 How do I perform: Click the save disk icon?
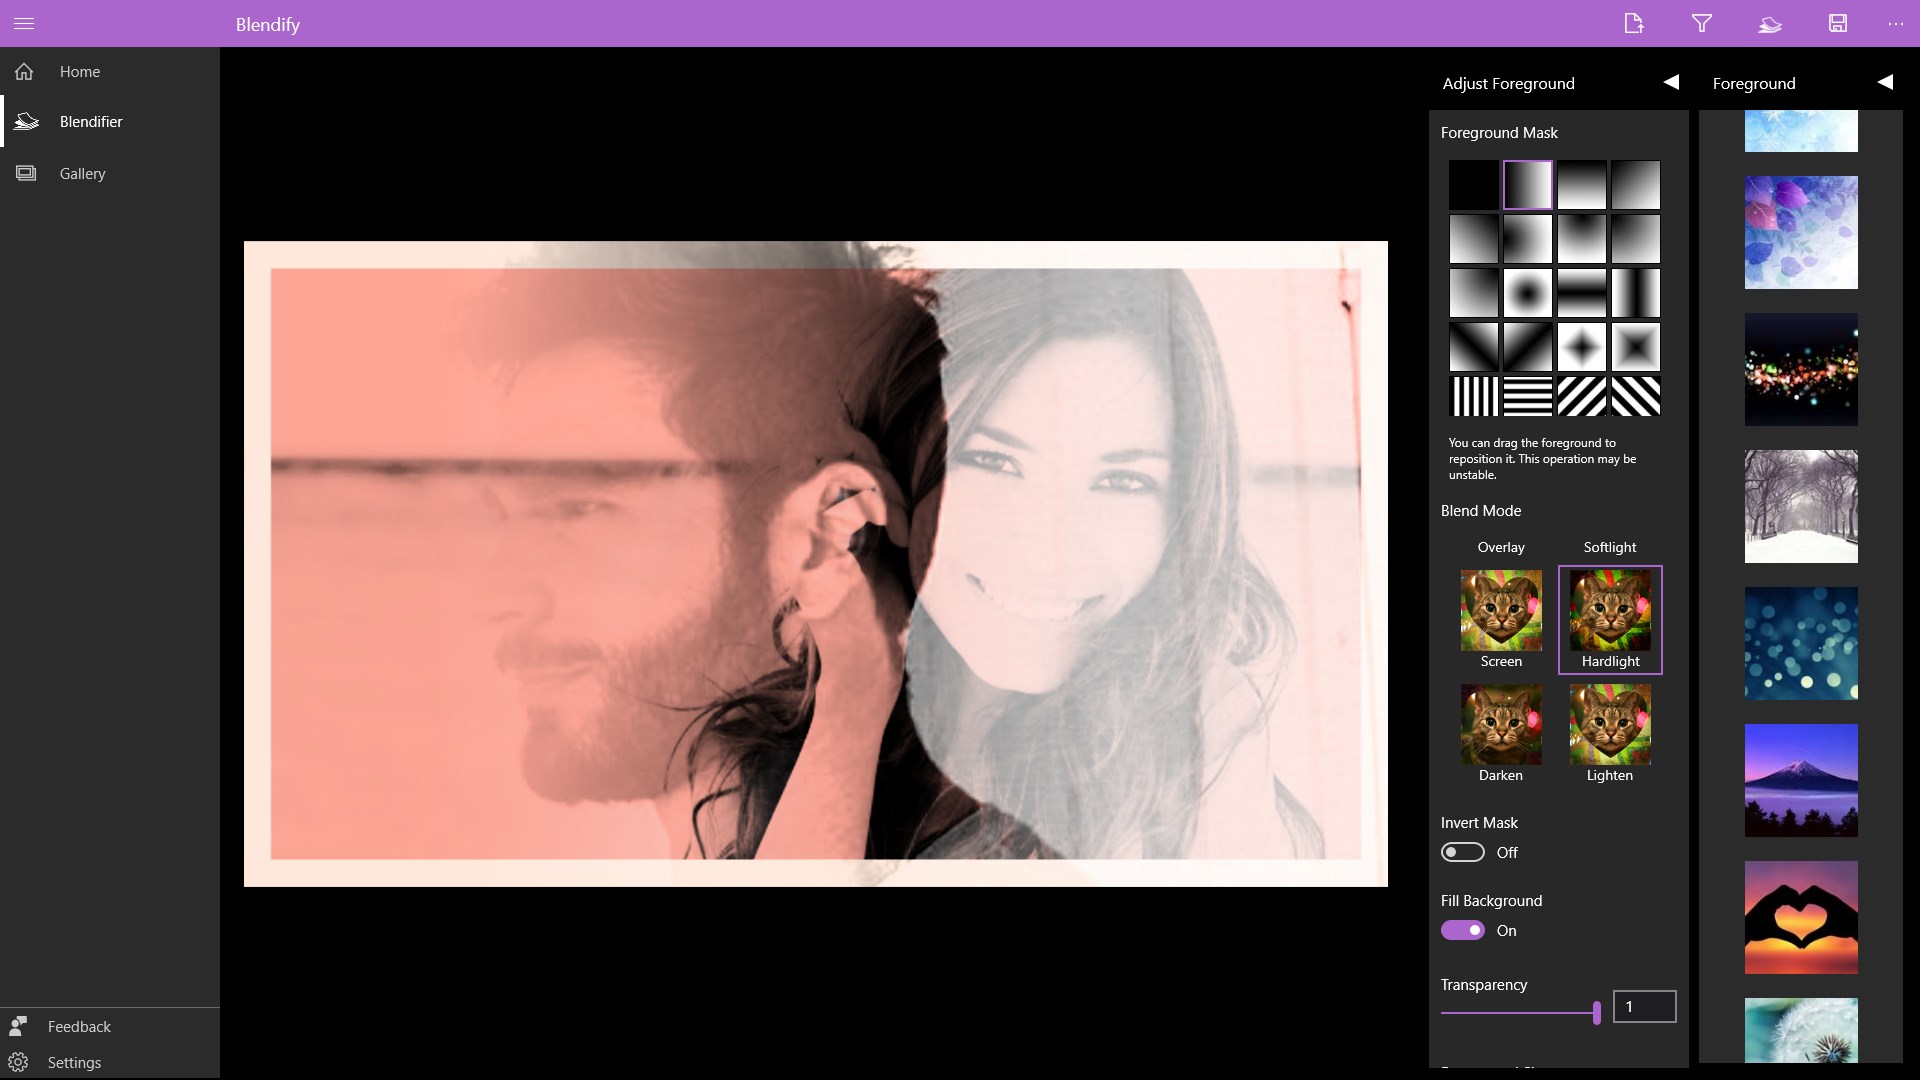coord(1837,23)
